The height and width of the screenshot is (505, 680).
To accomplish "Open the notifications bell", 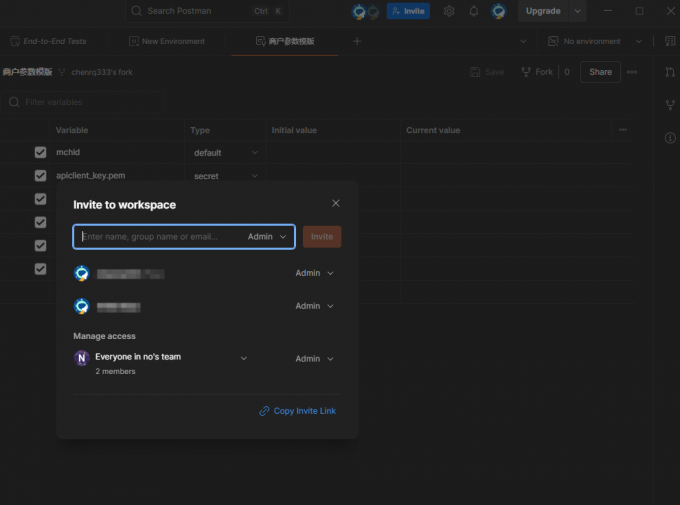I will pyautogui.click(x=474, y=11).
